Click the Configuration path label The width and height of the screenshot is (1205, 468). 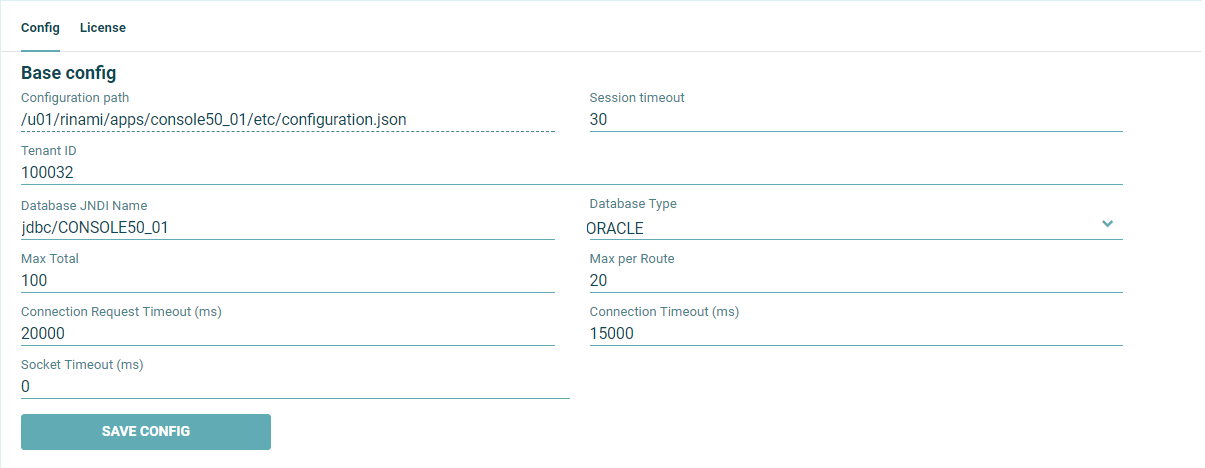[x=75, y=98]
